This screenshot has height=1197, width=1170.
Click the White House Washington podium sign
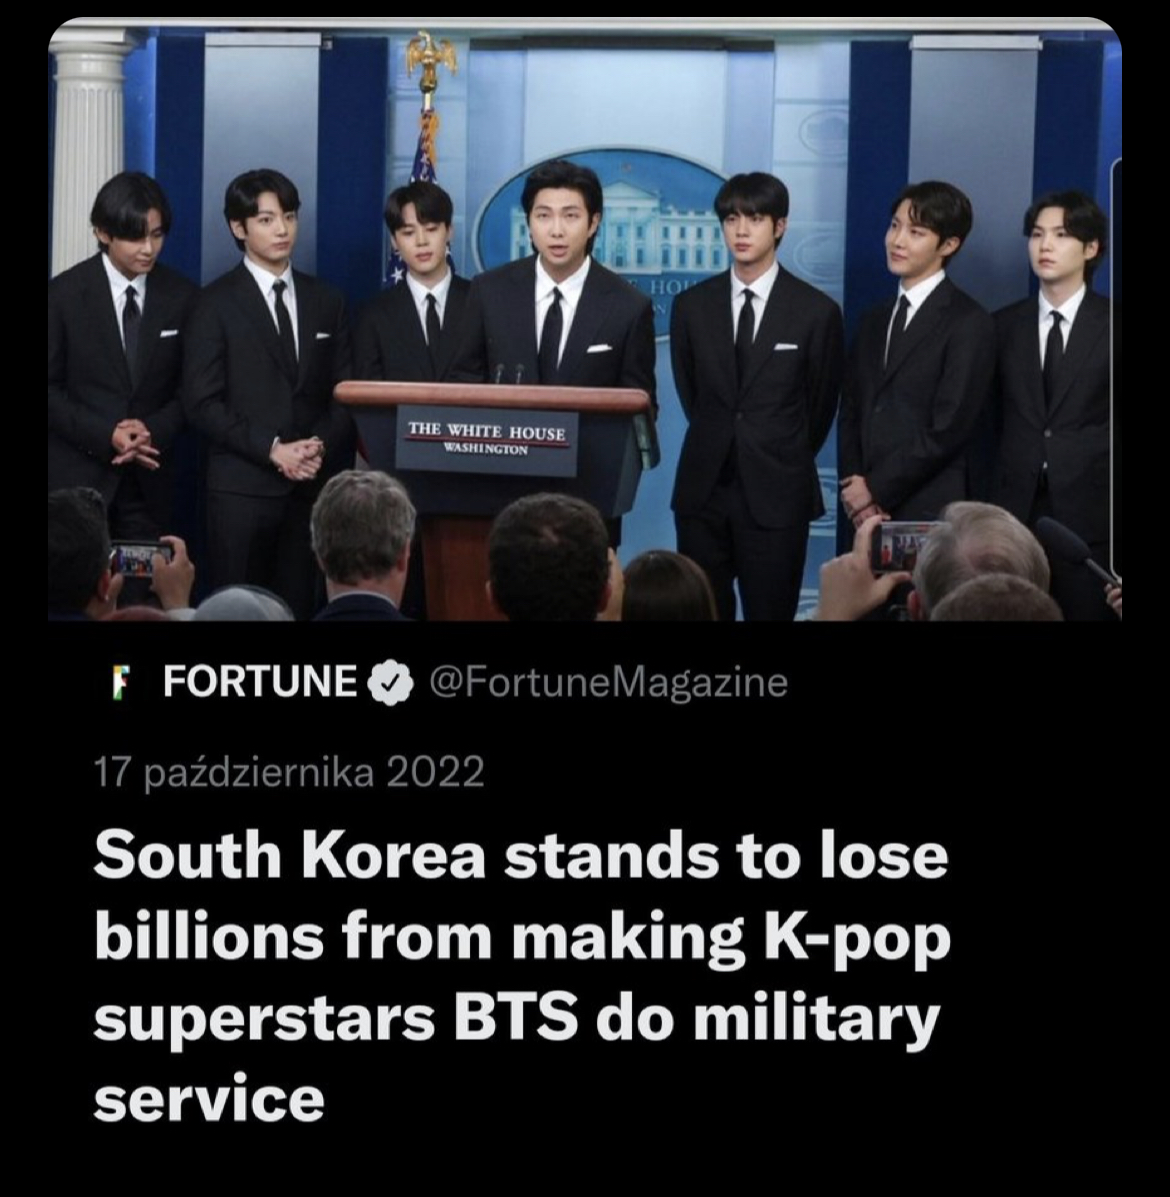point(487,437)
